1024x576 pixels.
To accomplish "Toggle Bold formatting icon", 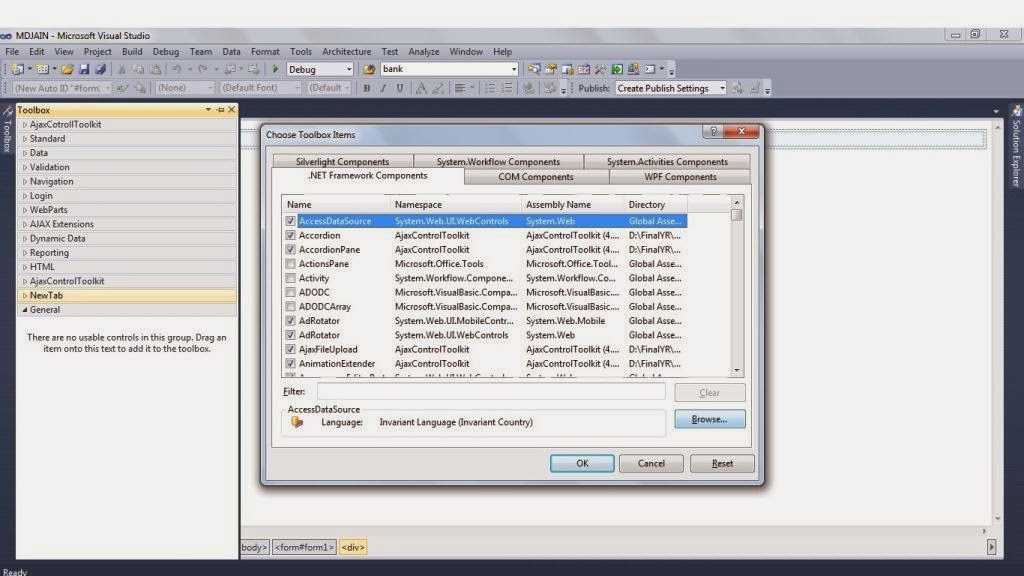I will click(x=366, y=88).
